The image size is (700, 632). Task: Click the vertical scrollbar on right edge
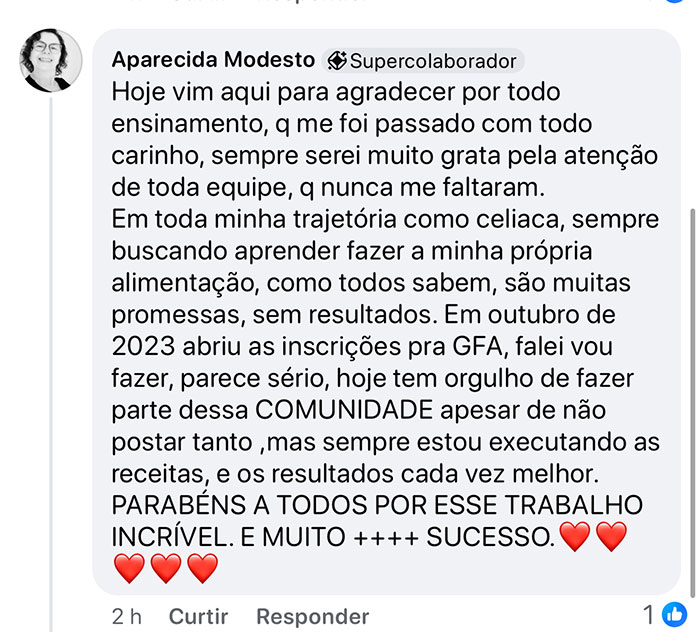click(x=693, y=402)
